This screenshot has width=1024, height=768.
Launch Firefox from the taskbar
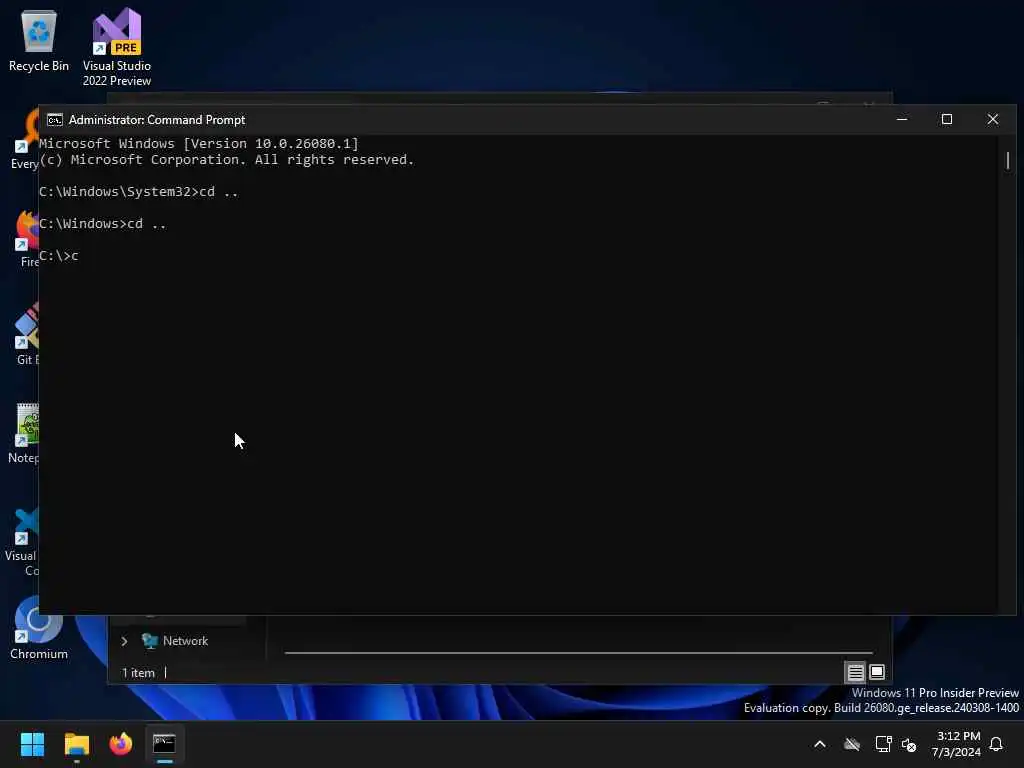(121, 744)
